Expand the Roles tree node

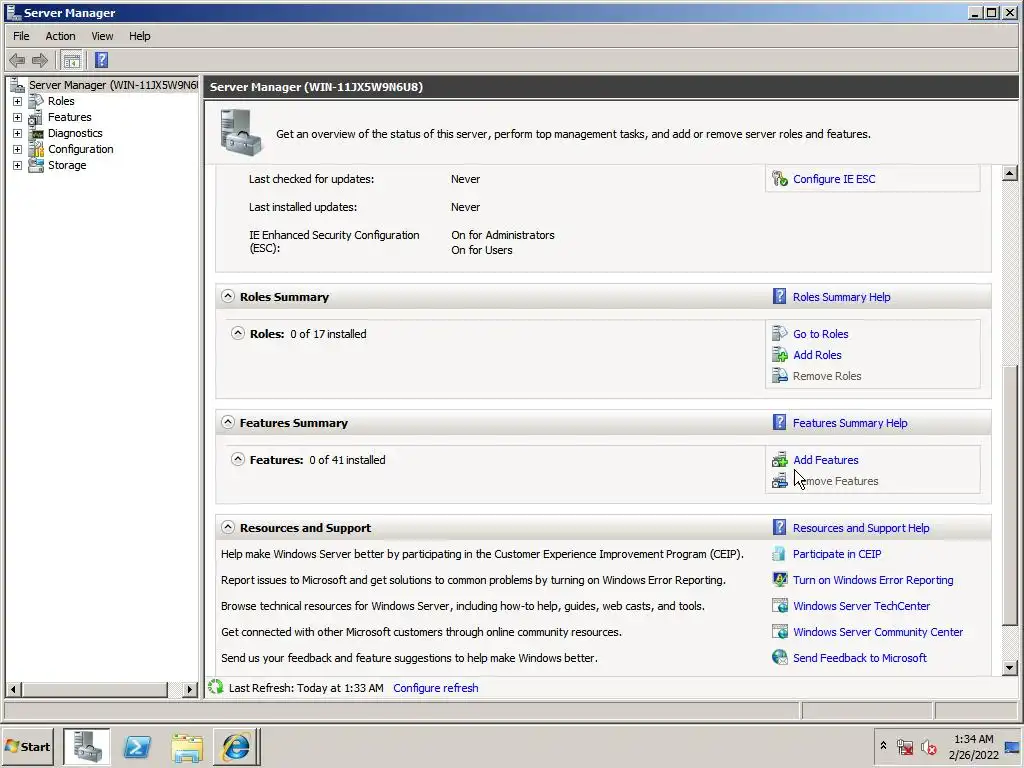[x=18, y=101]
